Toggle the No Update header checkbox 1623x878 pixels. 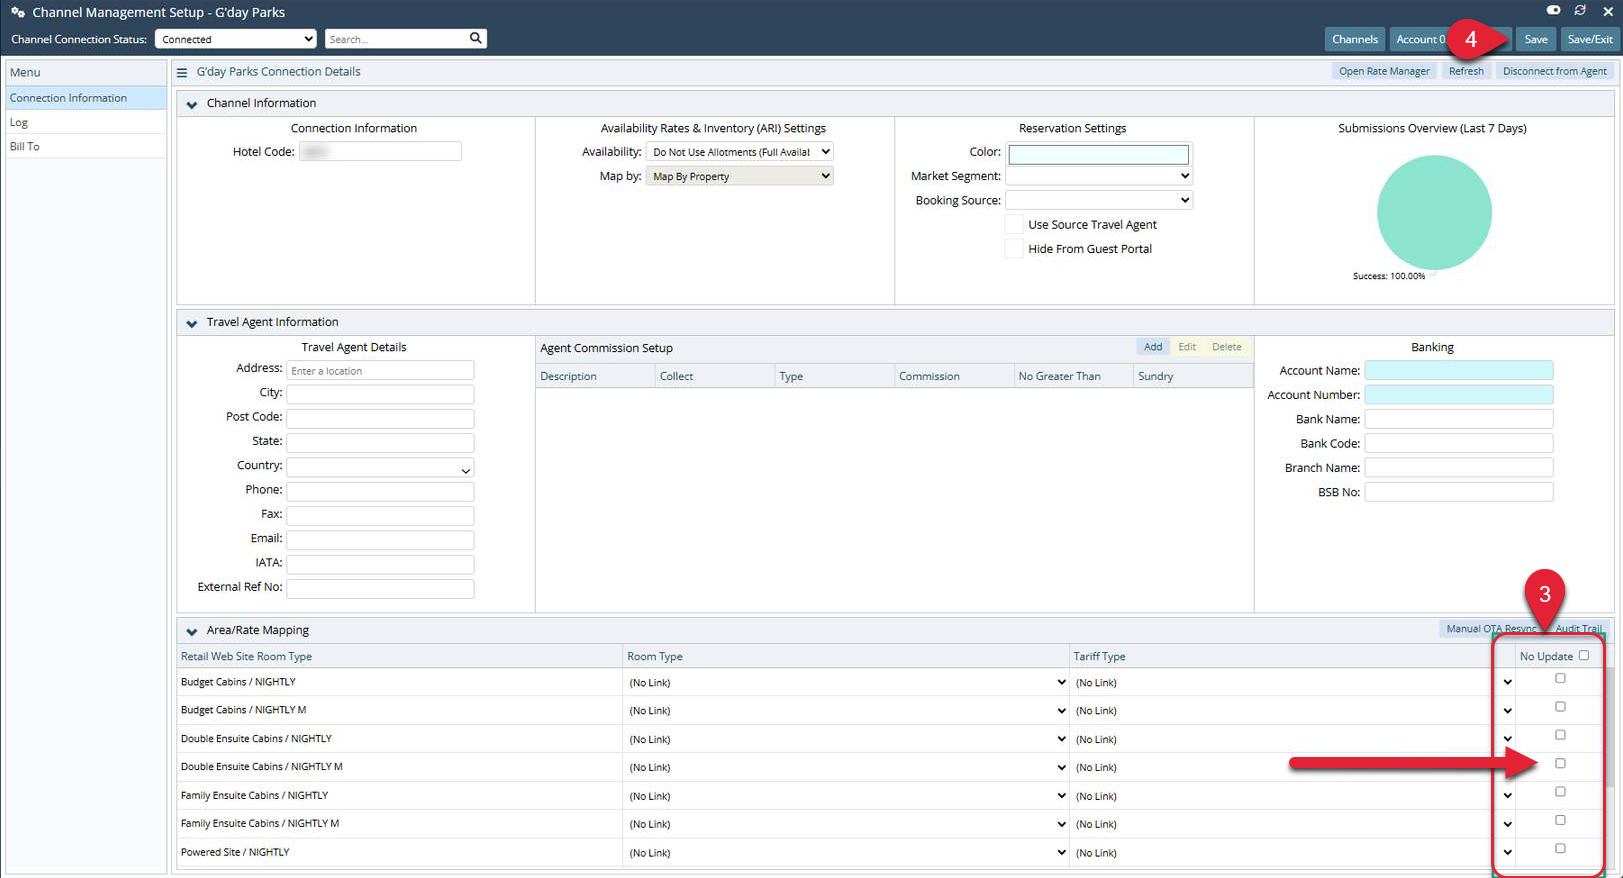(x=1584, y=656)
